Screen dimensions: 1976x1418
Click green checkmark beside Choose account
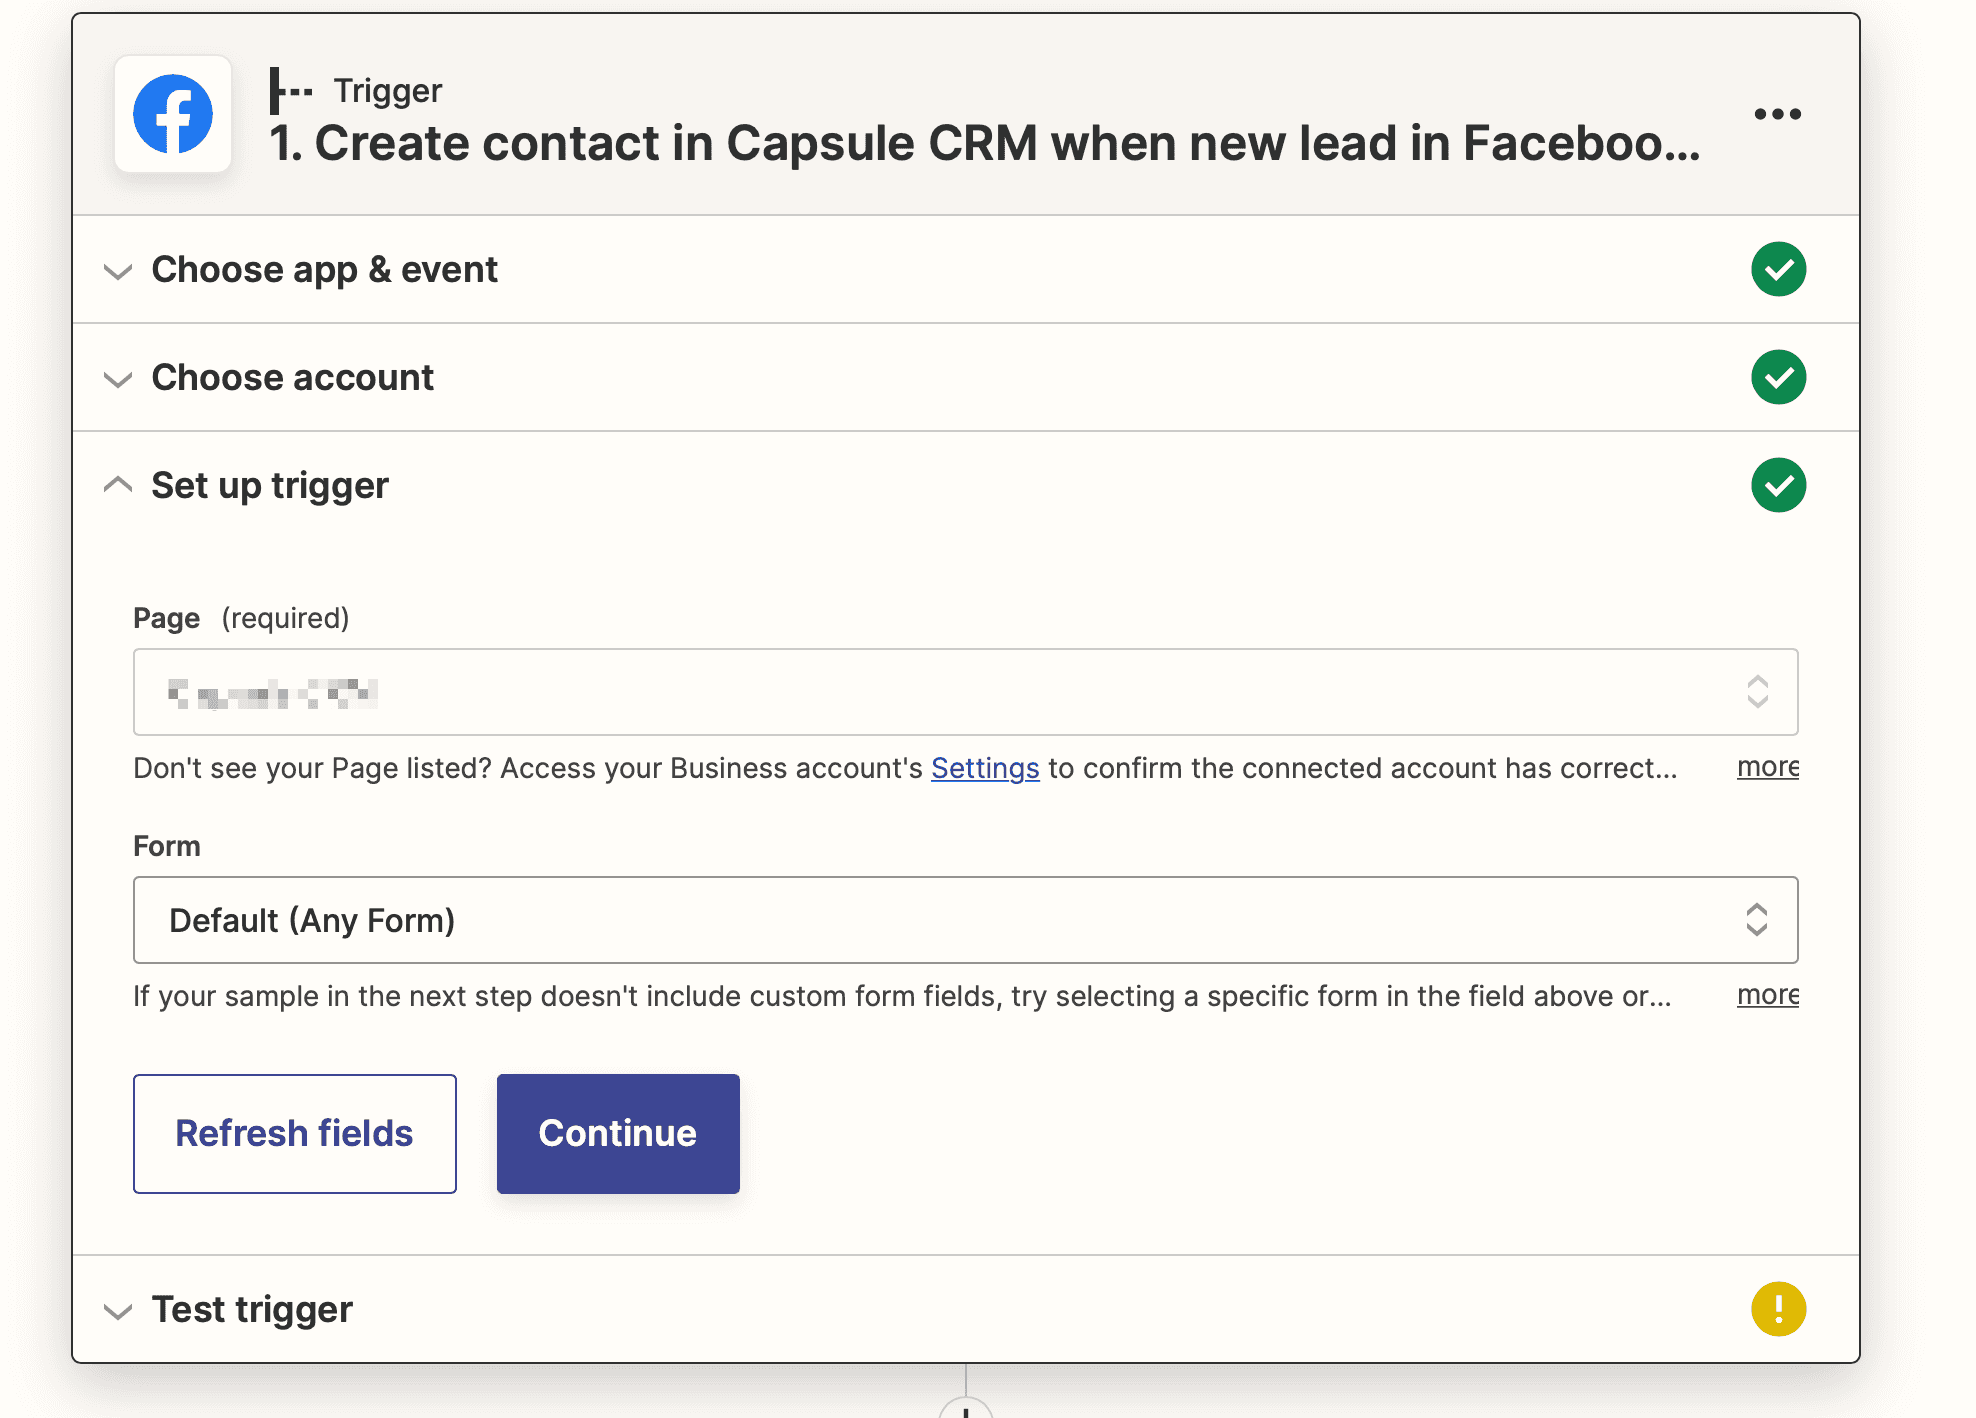1778,378
